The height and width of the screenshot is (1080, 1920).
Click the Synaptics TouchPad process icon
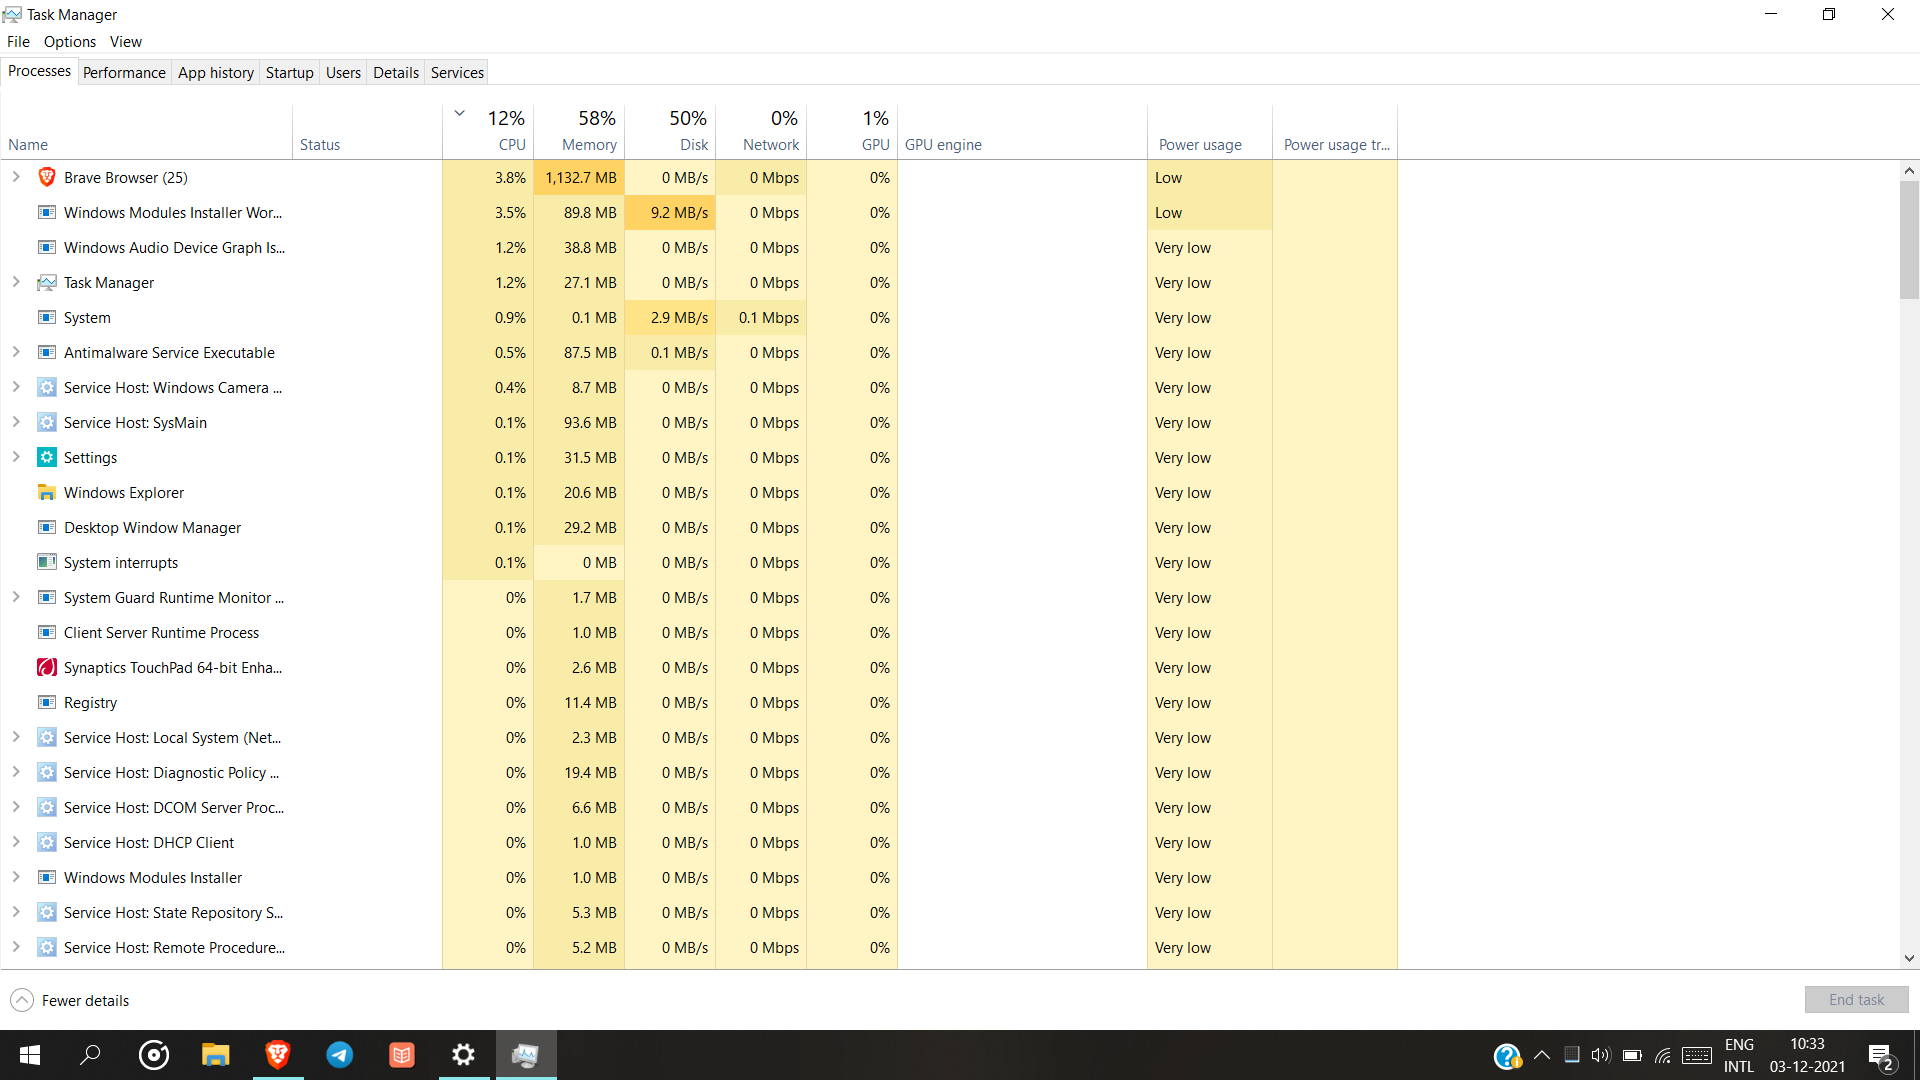pyautogui.click(x=47, y=667)
